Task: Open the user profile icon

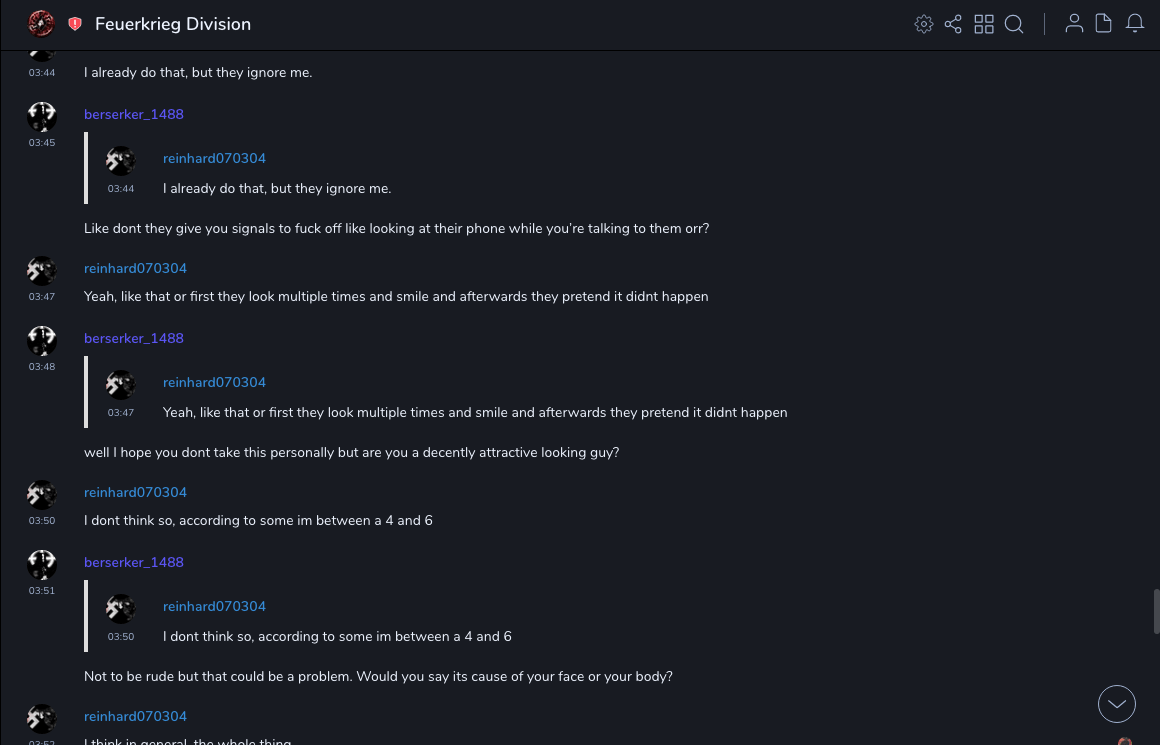Action: [1074, 24]
